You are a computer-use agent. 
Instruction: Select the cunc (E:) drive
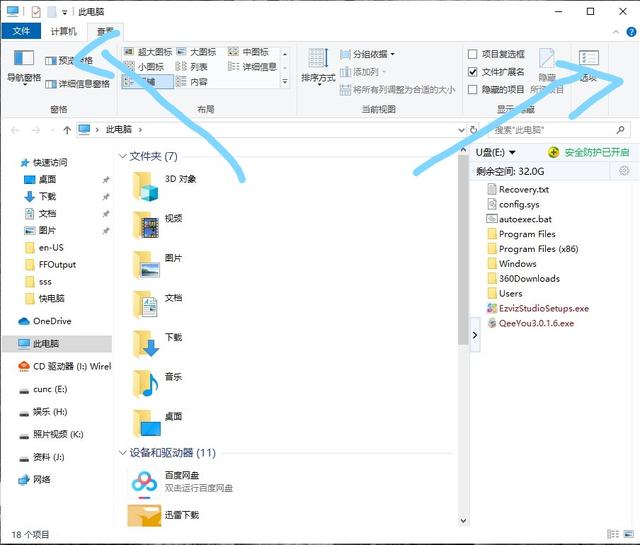pos(43,389)
